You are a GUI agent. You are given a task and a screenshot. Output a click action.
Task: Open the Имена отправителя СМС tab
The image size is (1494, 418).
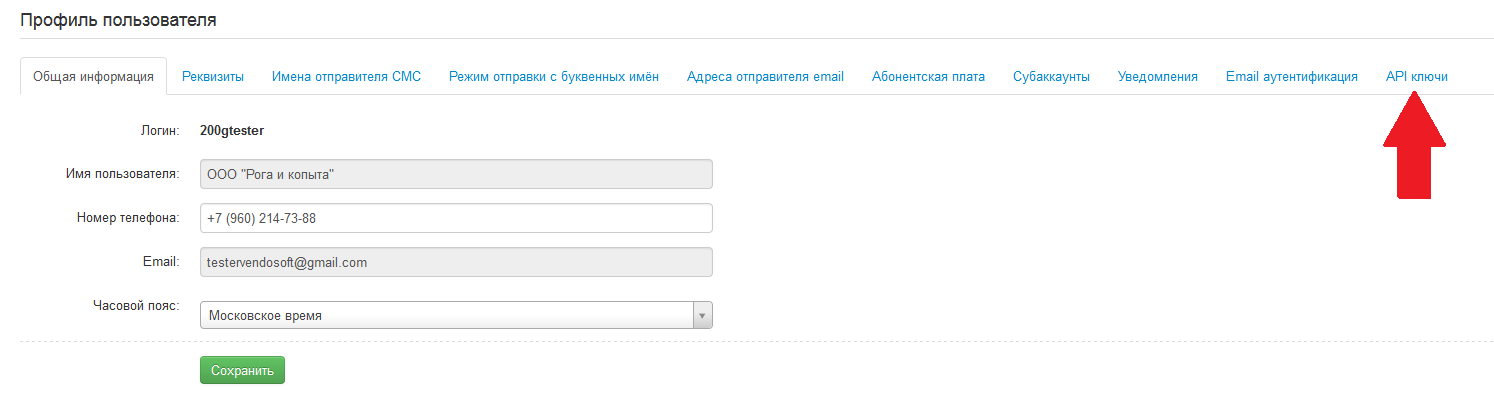pyautogui.click(x=346, y=77)
